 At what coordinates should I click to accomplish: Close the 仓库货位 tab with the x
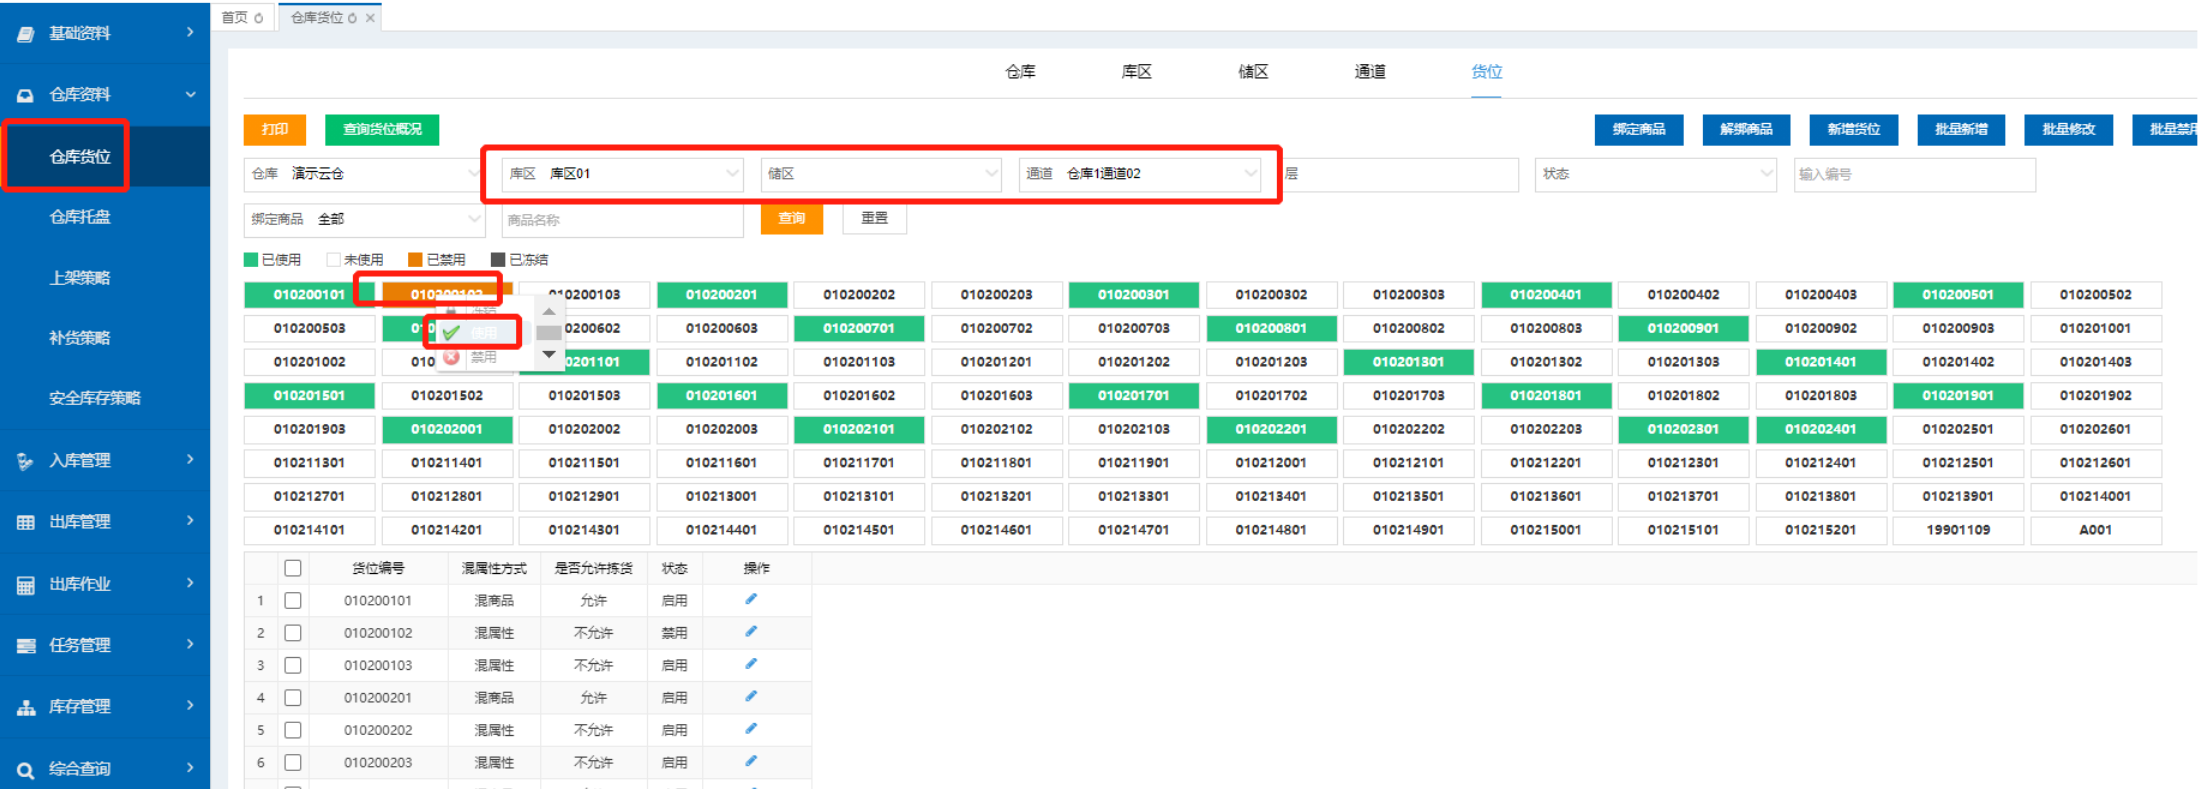tap(370, 18)
